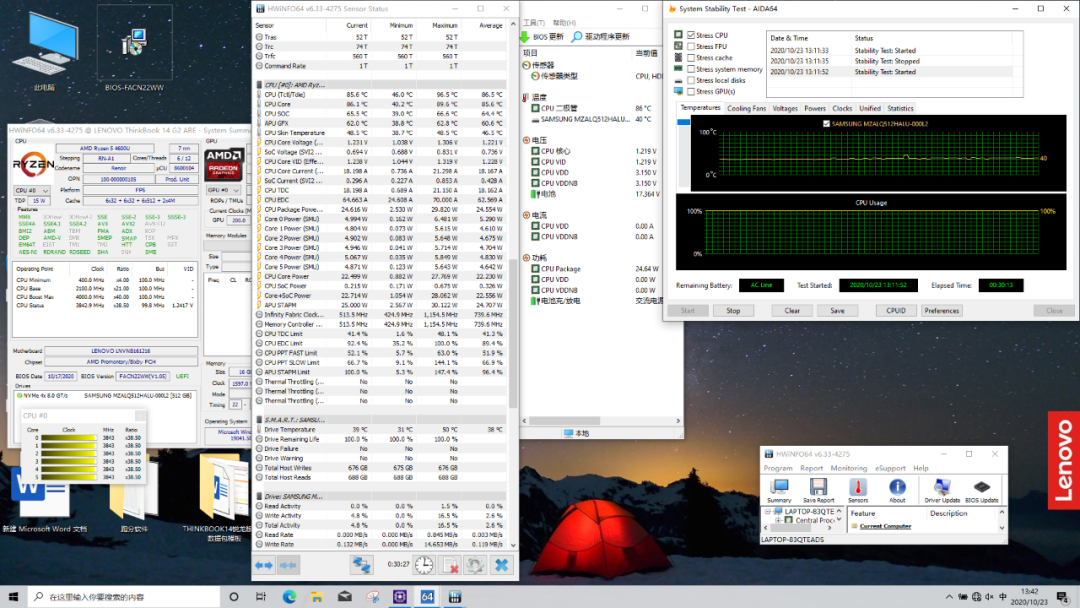The width and height of the screenshot is (1080, 608).
Task: Click the Preferences button in AIDA64
Action: coord(941,310)
